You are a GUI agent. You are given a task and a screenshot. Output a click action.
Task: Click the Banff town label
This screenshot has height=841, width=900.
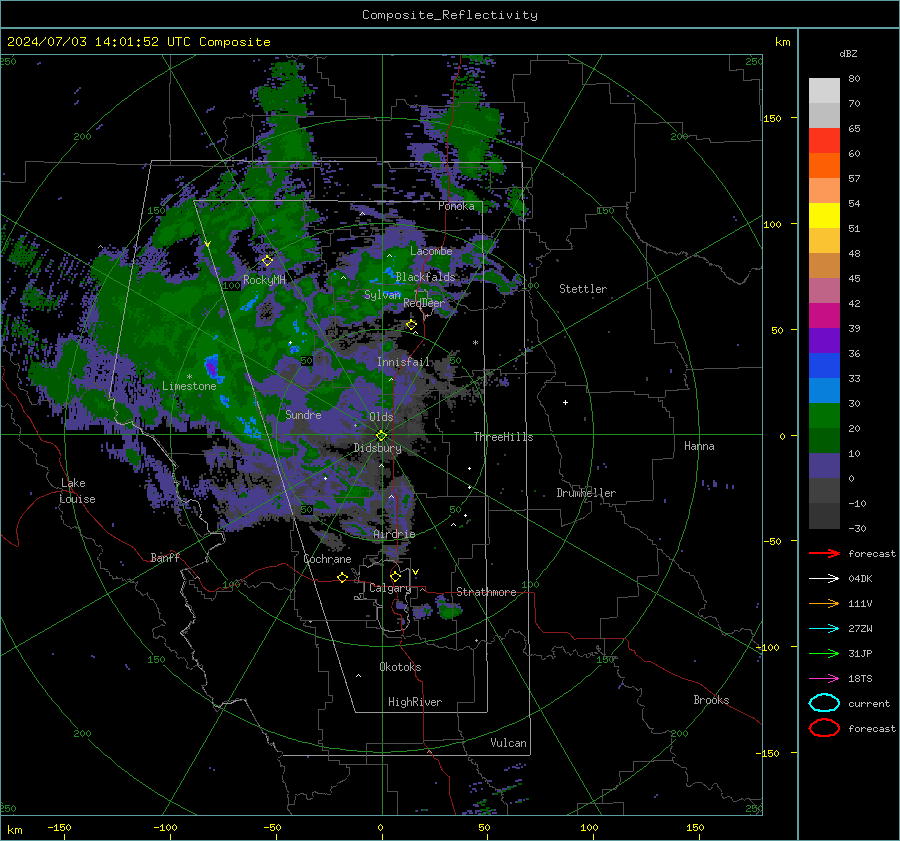165,557
